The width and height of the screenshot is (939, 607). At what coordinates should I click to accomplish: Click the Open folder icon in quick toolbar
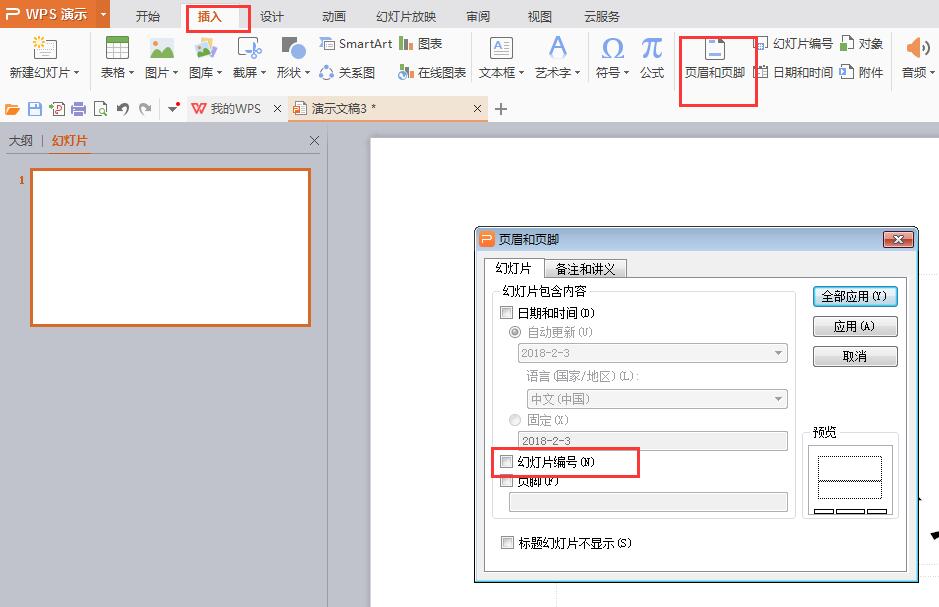(12, 109)
